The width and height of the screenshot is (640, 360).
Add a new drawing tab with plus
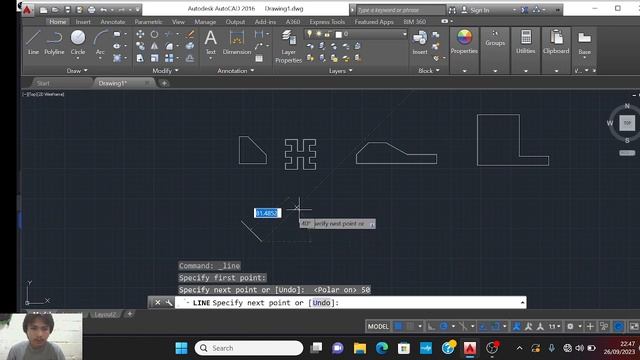click(x=164, y=83)
